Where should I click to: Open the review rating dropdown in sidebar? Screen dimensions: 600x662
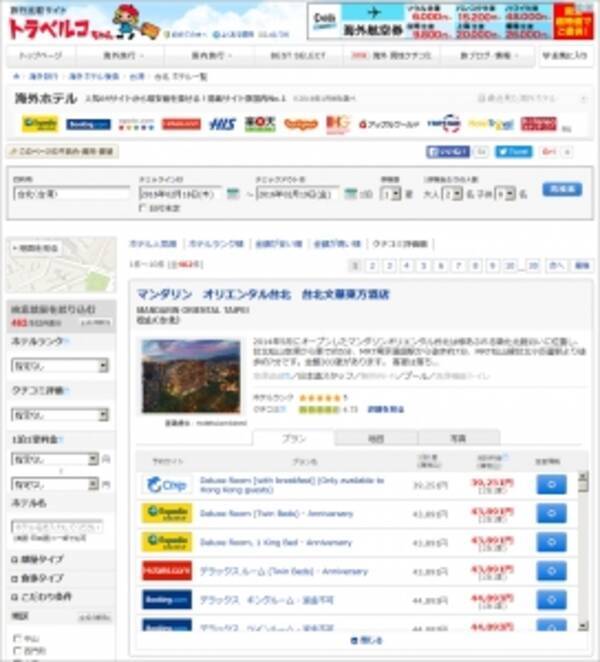60,414
